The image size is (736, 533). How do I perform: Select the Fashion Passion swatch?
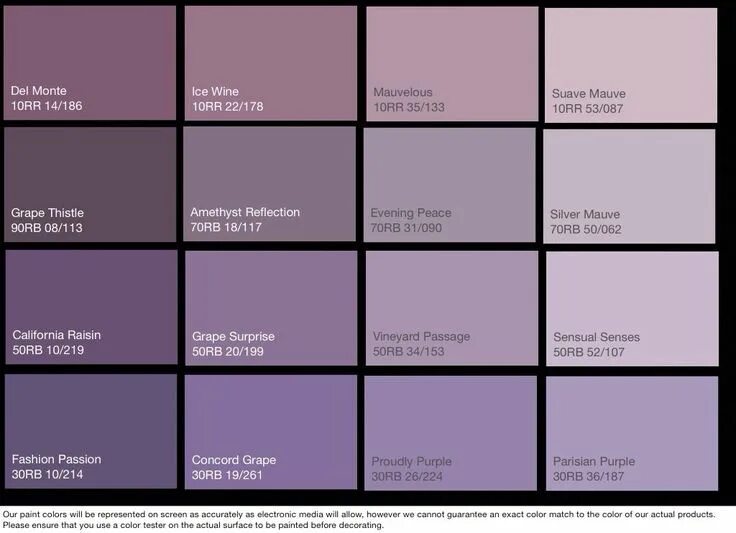pos(91,431)
